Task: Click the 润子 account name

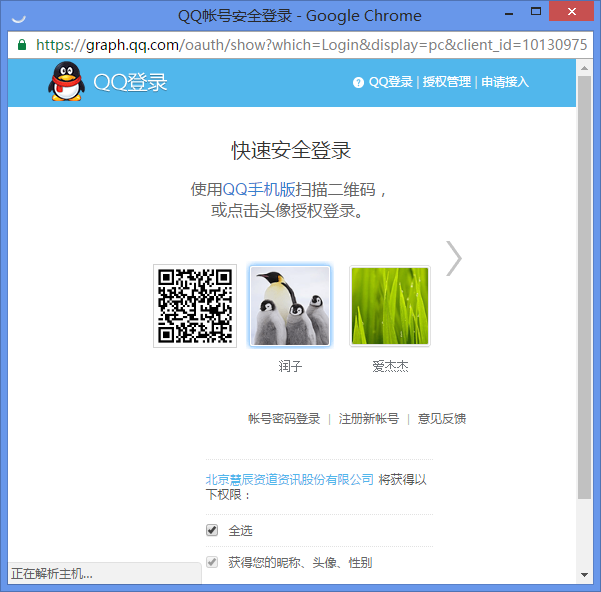Action: [x=290, y=366]
